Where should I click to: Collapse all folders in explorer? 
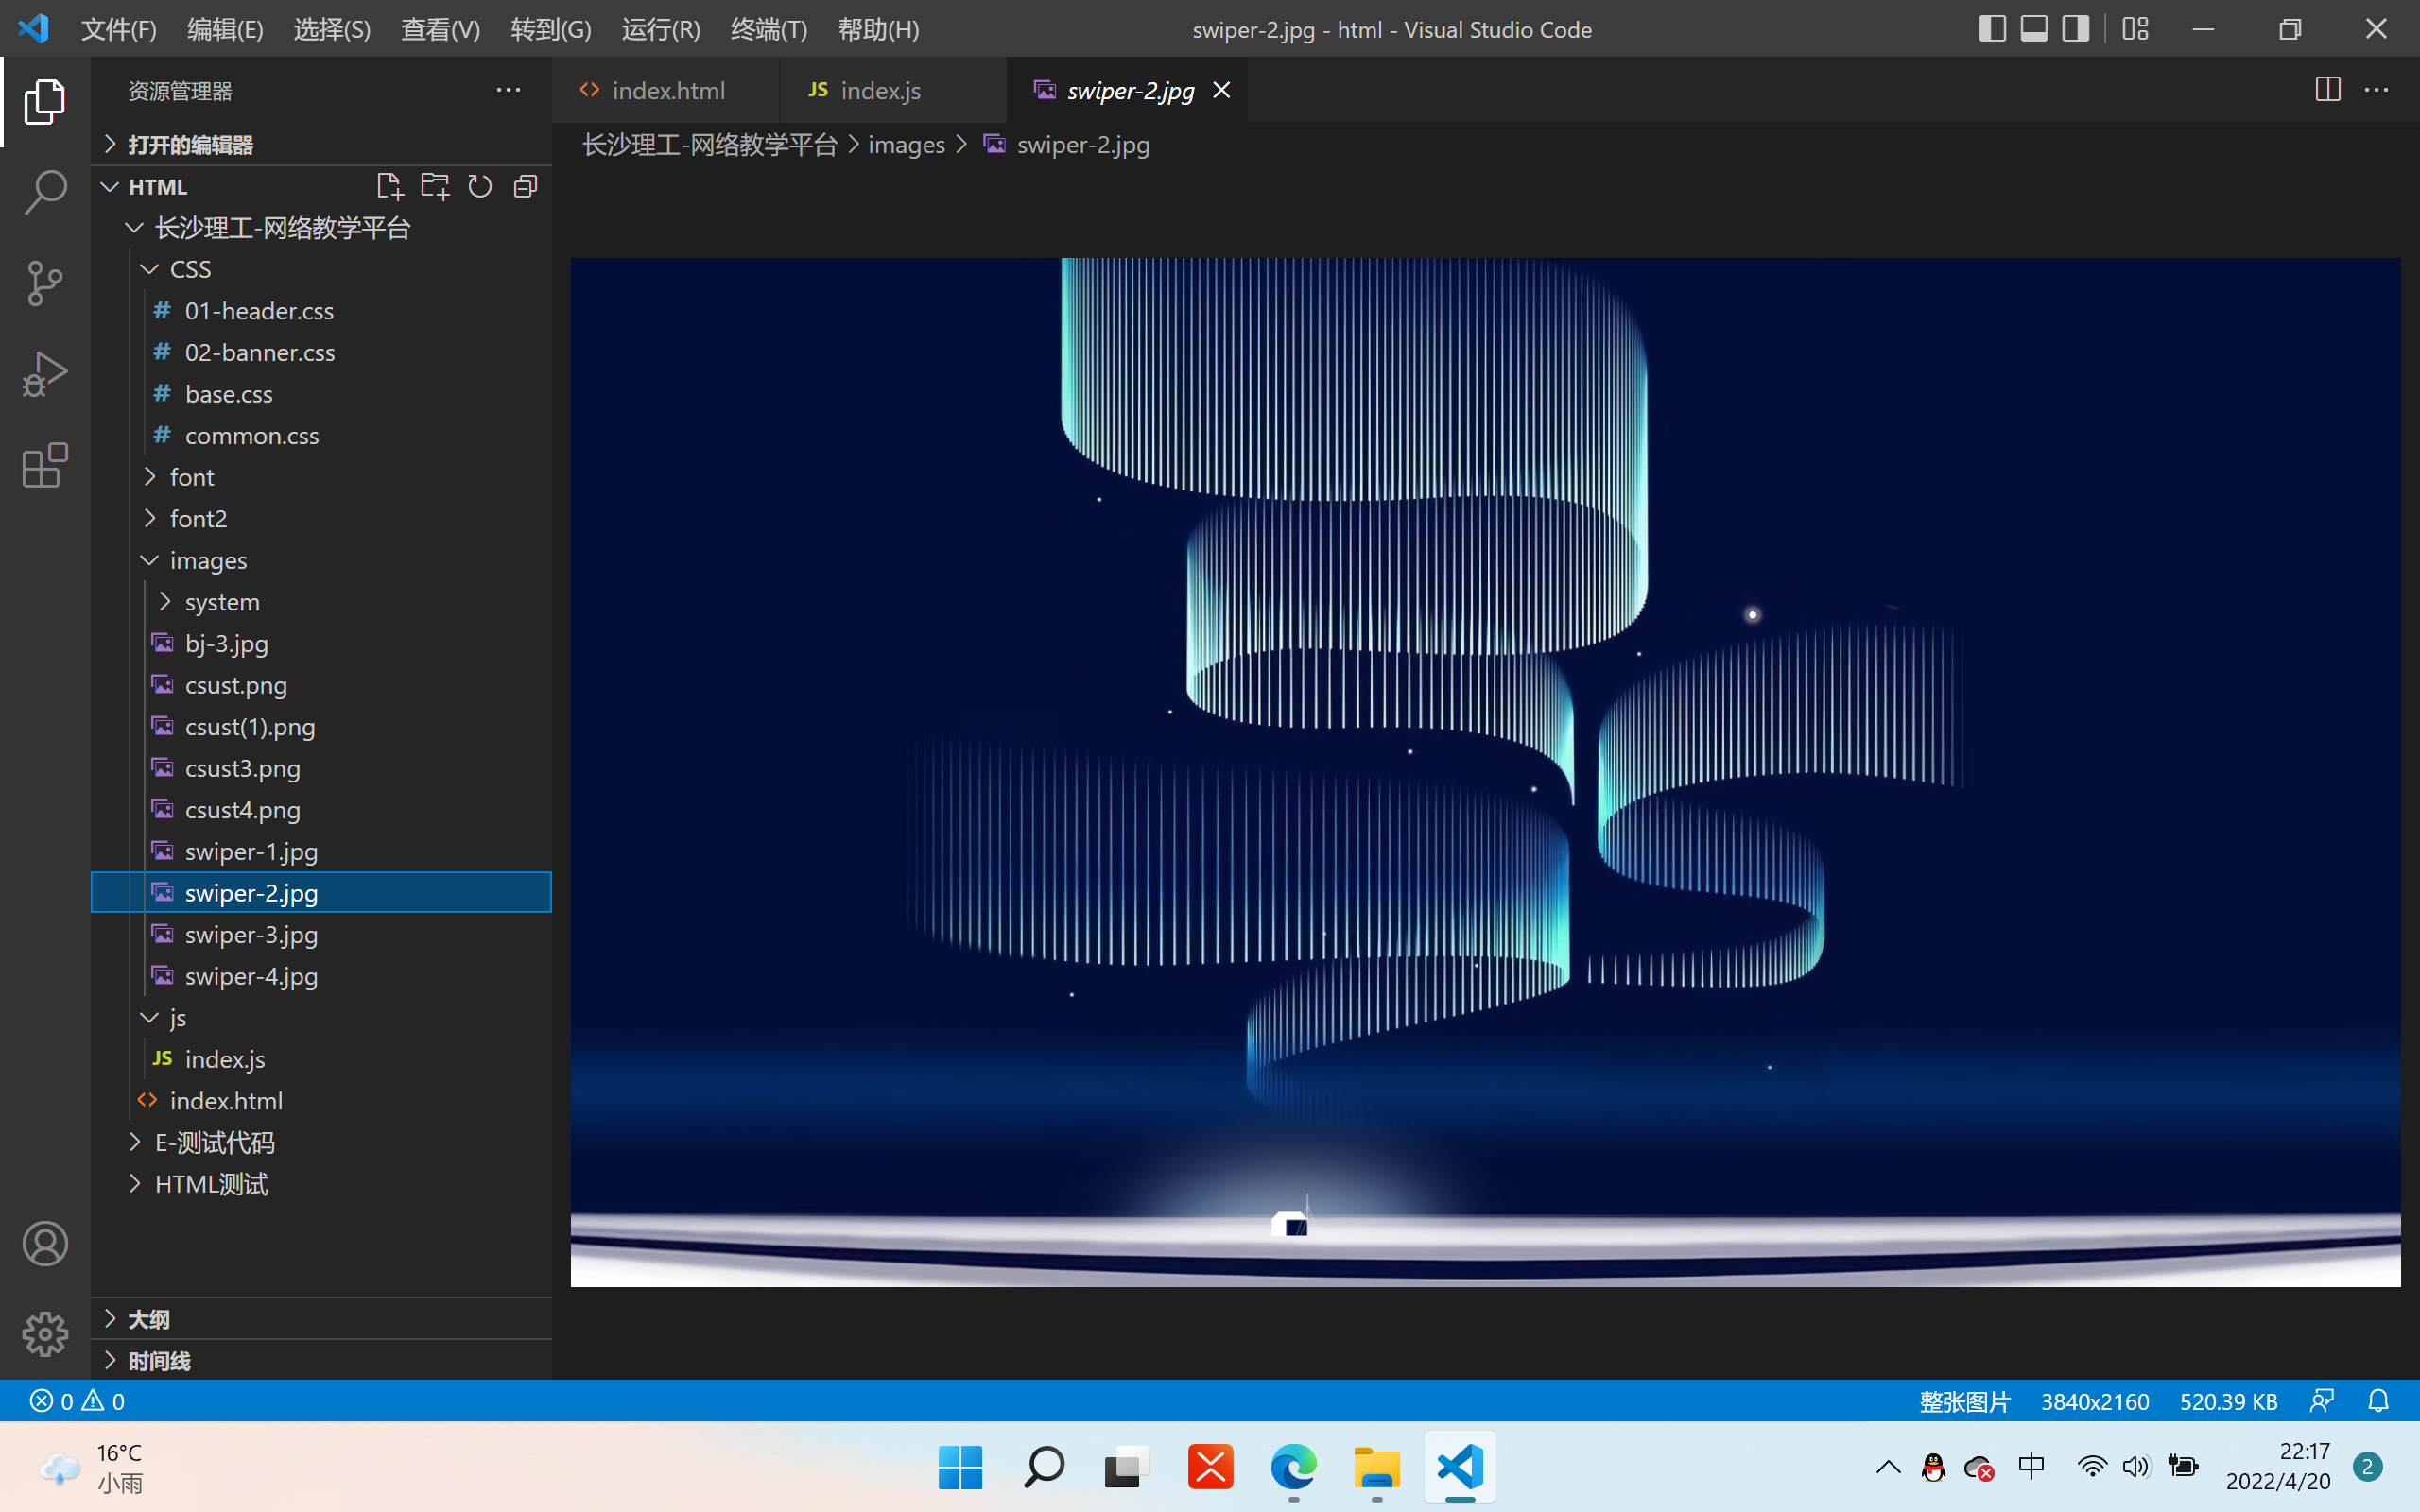click(525, 187)
